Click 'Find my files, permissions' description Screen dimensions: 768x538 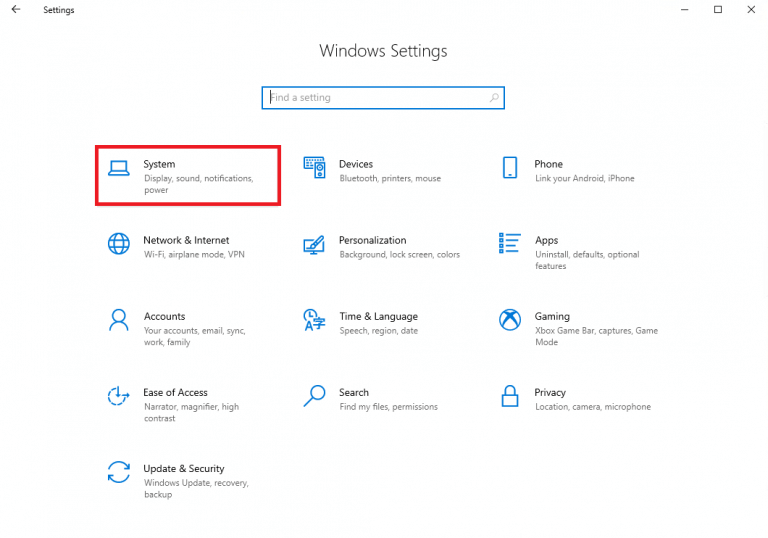[388, 407]
